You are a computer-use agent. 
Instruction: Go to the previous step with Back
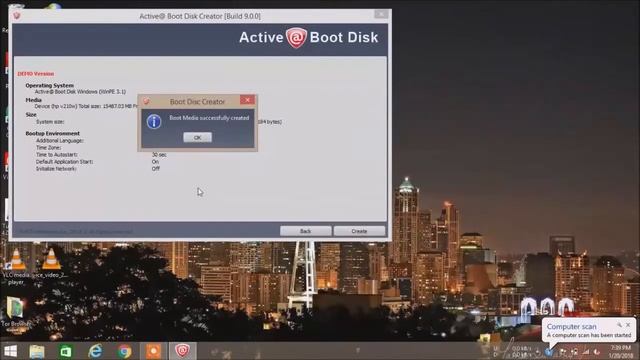click(x=305, y=231)
